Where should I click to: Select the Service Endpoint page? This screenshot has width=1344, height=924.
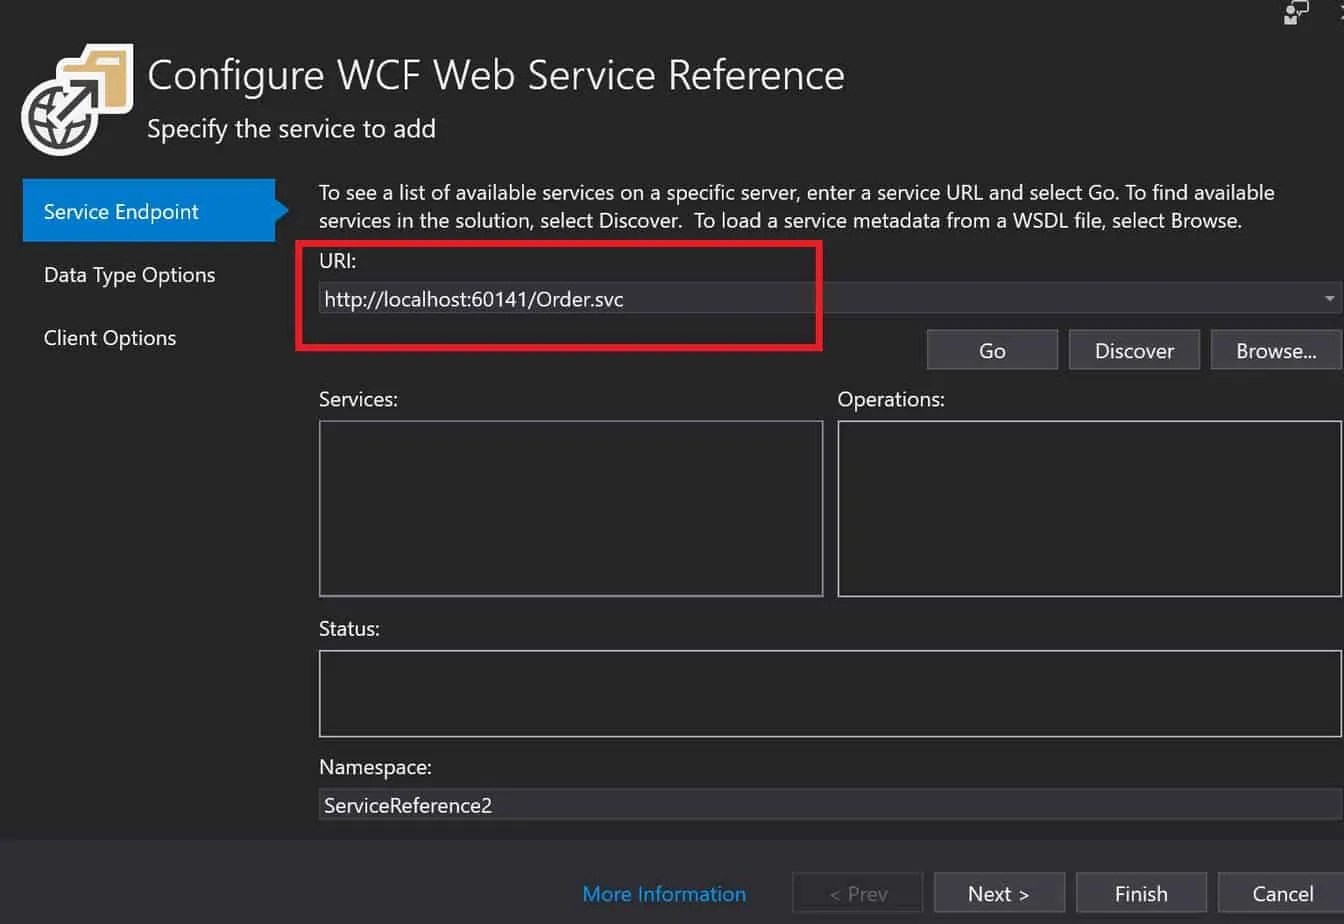pyautogui.click(x=120, y=211)
